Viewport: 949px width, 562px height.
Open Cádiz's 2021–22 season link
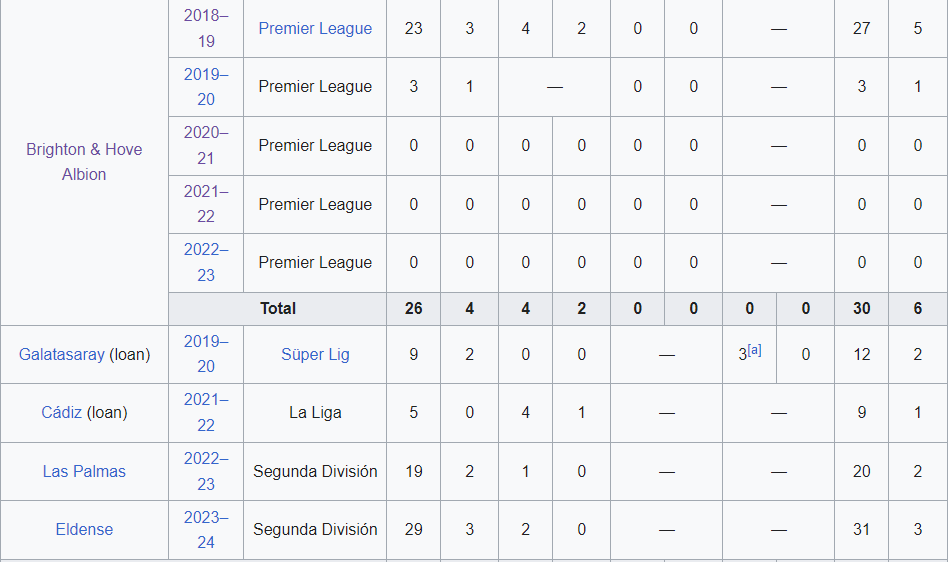pyautogui.click(x=206, y=413)
